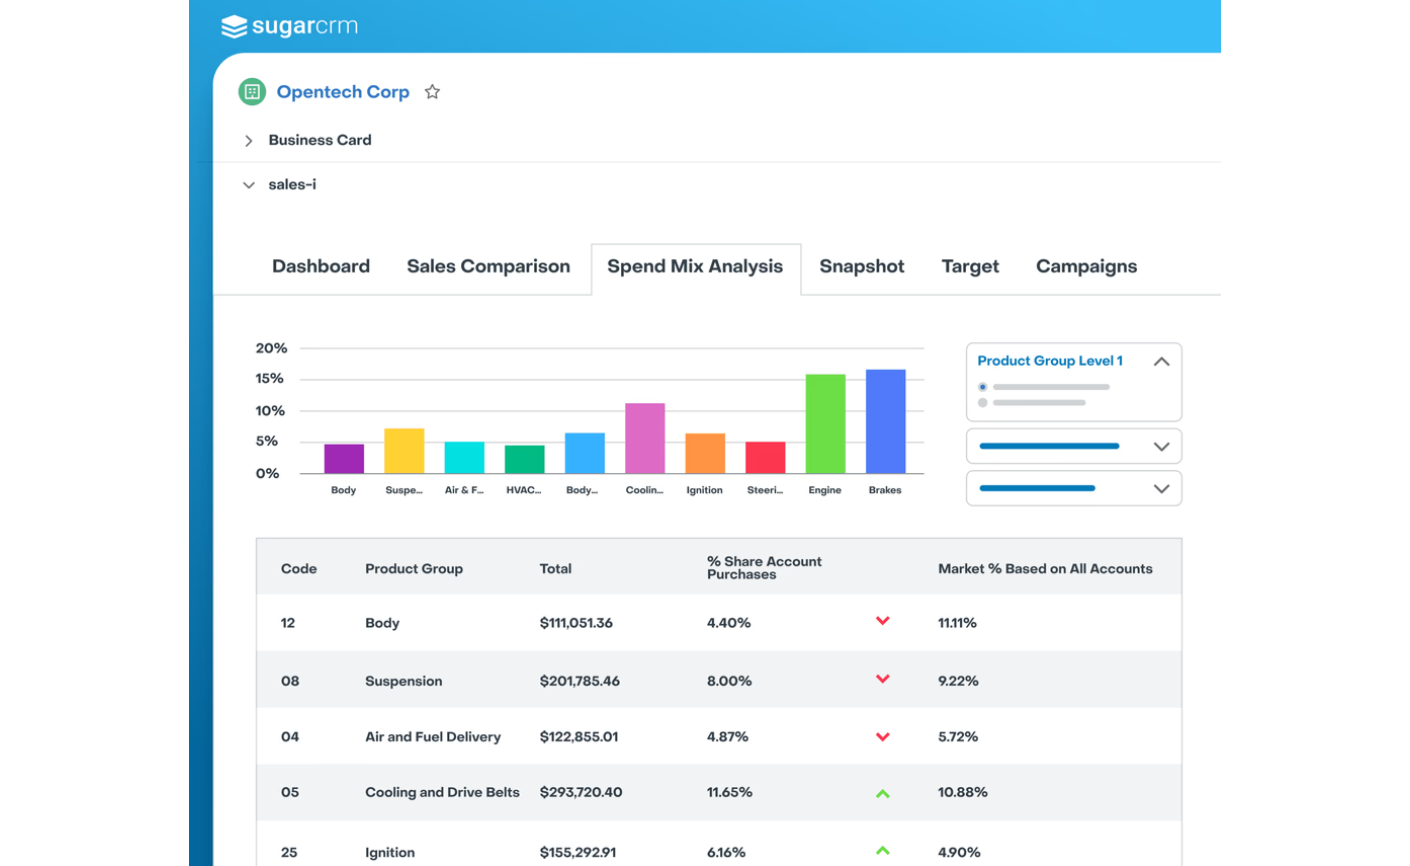Click the purple Body bar in chart
Viewport: 1410px width, 866px height.
[x=344, y=459]
